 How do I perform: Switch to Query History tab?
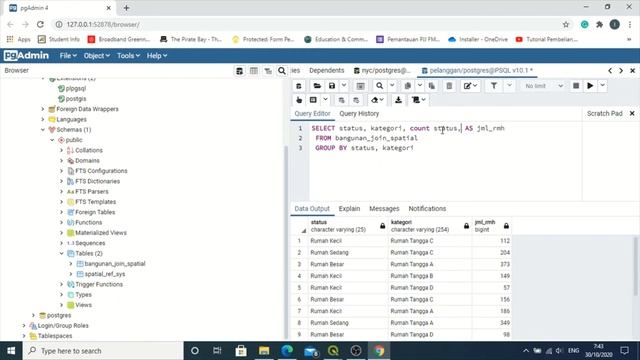(x=359, y=113)
